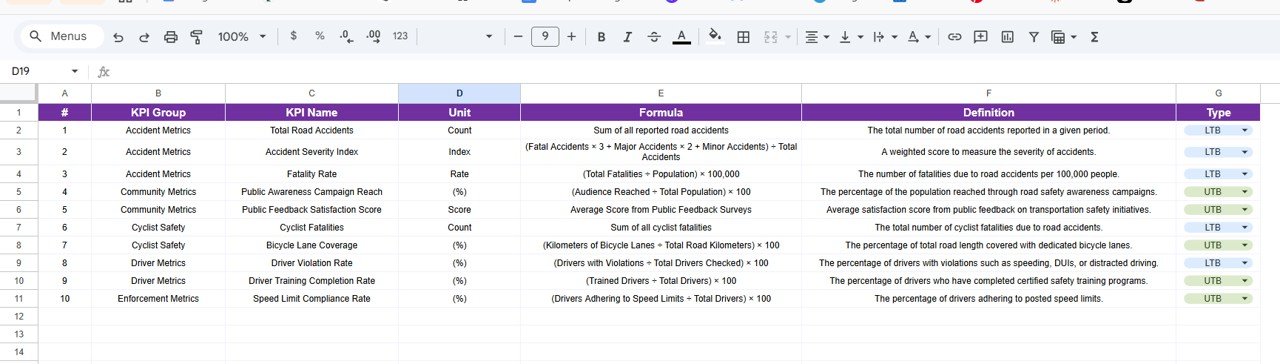
Task: Select the Cyclist Fatalities cell
Action: pos(312,227)
